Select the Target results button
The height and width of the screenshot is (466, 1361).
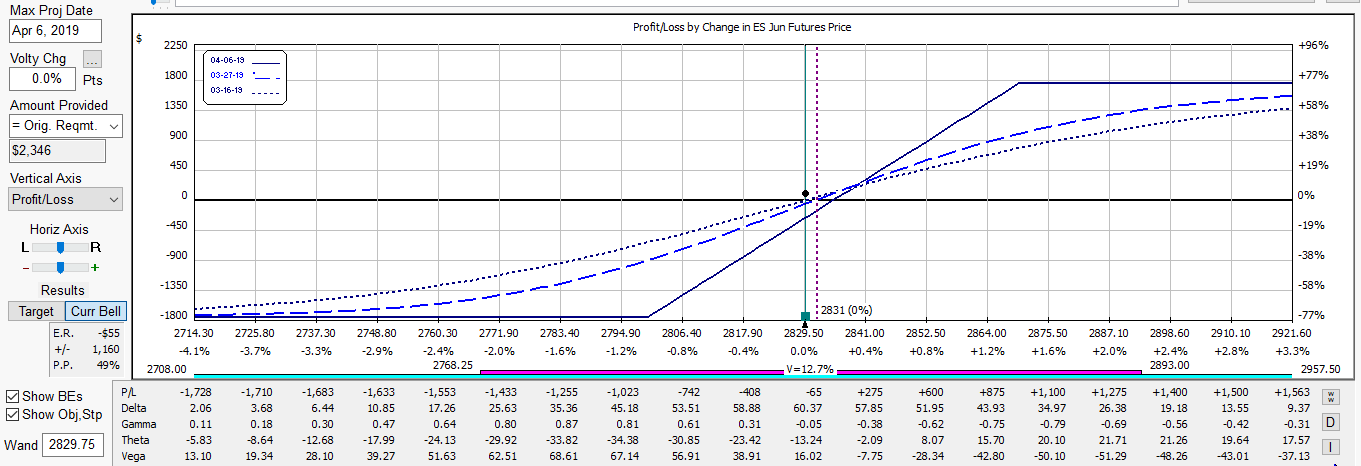click(36, 311)
